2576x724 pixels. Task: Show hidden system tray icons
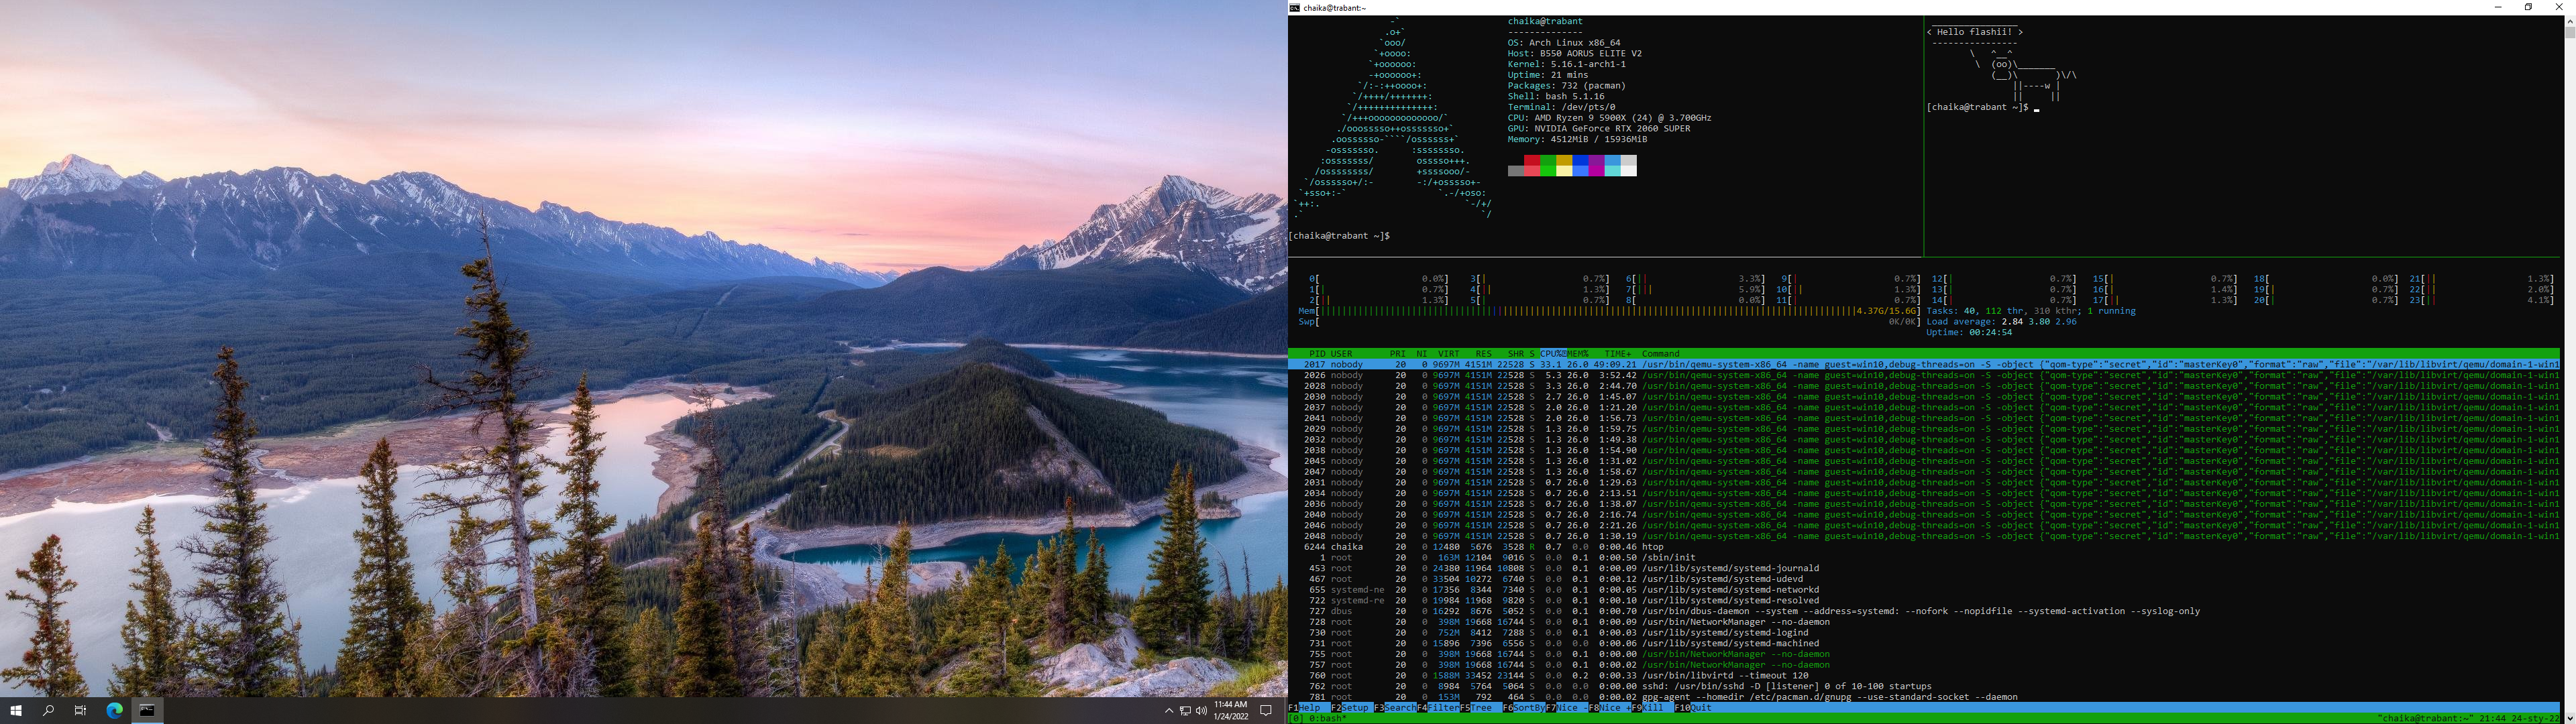[1168, 711]
